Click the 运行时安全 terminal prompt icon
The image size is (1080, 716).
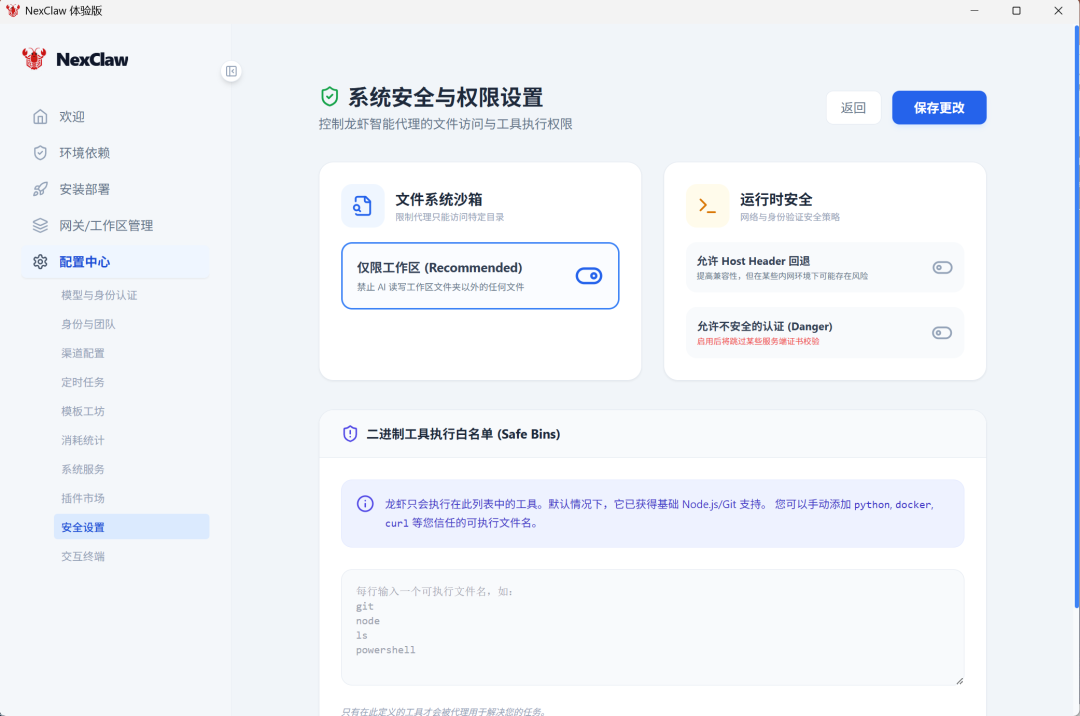click(x=707, y=206)
